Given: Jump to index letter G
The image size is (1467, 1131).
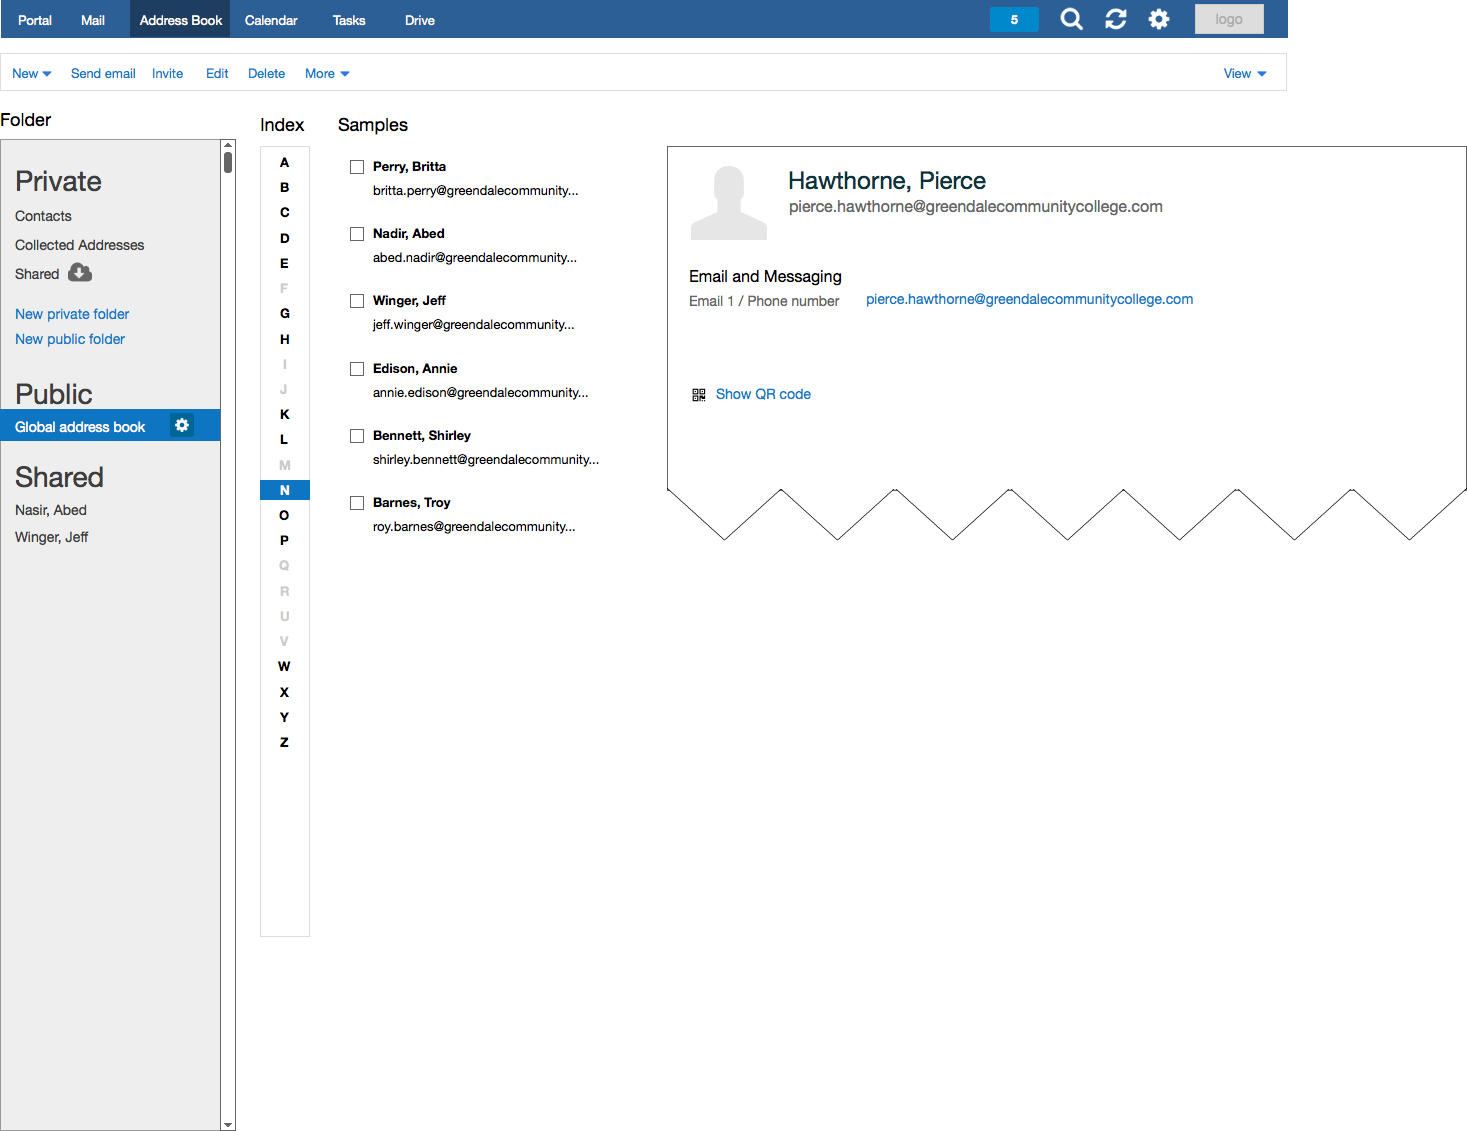Looking at the screenshot, I should (284, 313).
